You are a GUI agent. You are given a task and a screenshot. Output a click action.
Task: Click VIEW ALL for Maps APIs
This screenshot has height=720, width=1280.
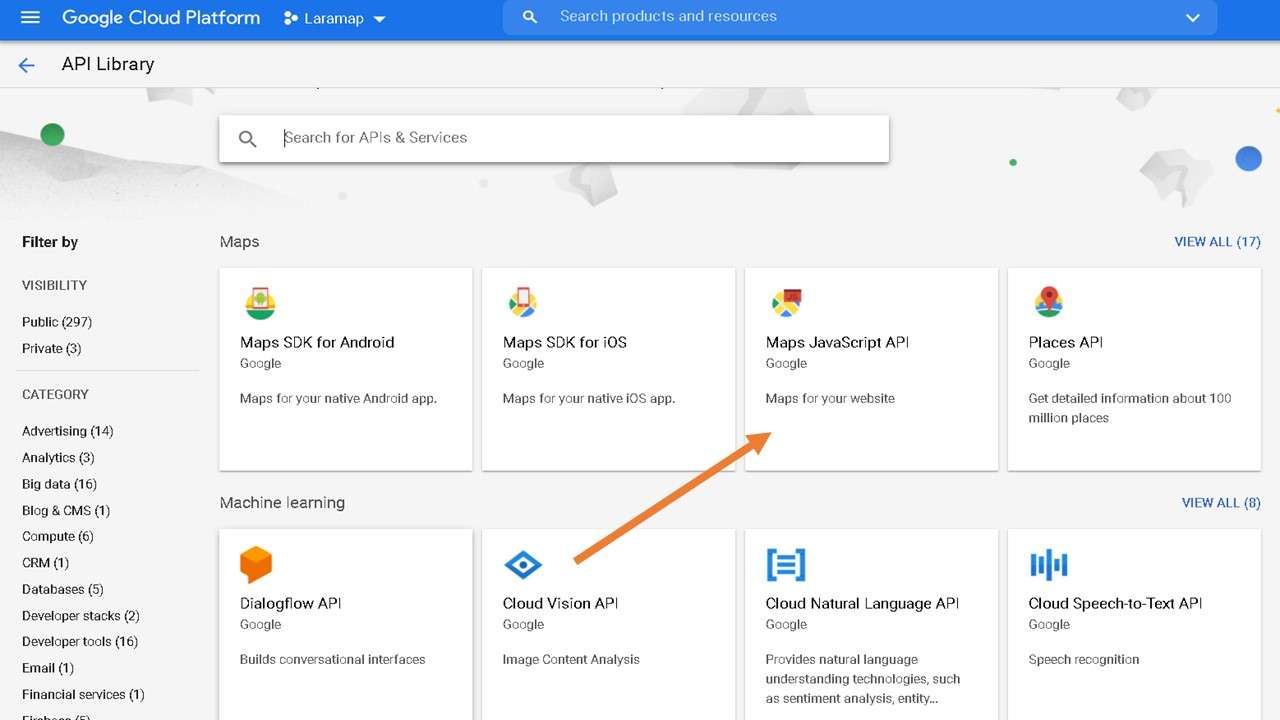pyautogui.click(x=1218, y=241)
